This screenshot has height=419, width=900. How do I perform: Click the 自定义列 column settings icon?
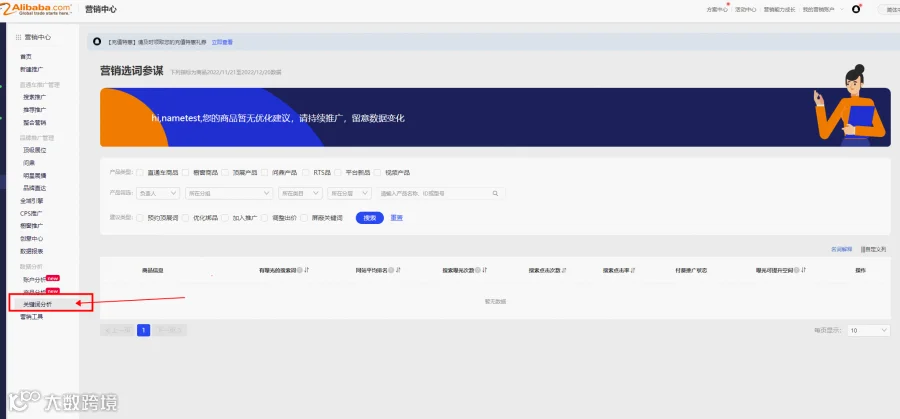[863, 250]
